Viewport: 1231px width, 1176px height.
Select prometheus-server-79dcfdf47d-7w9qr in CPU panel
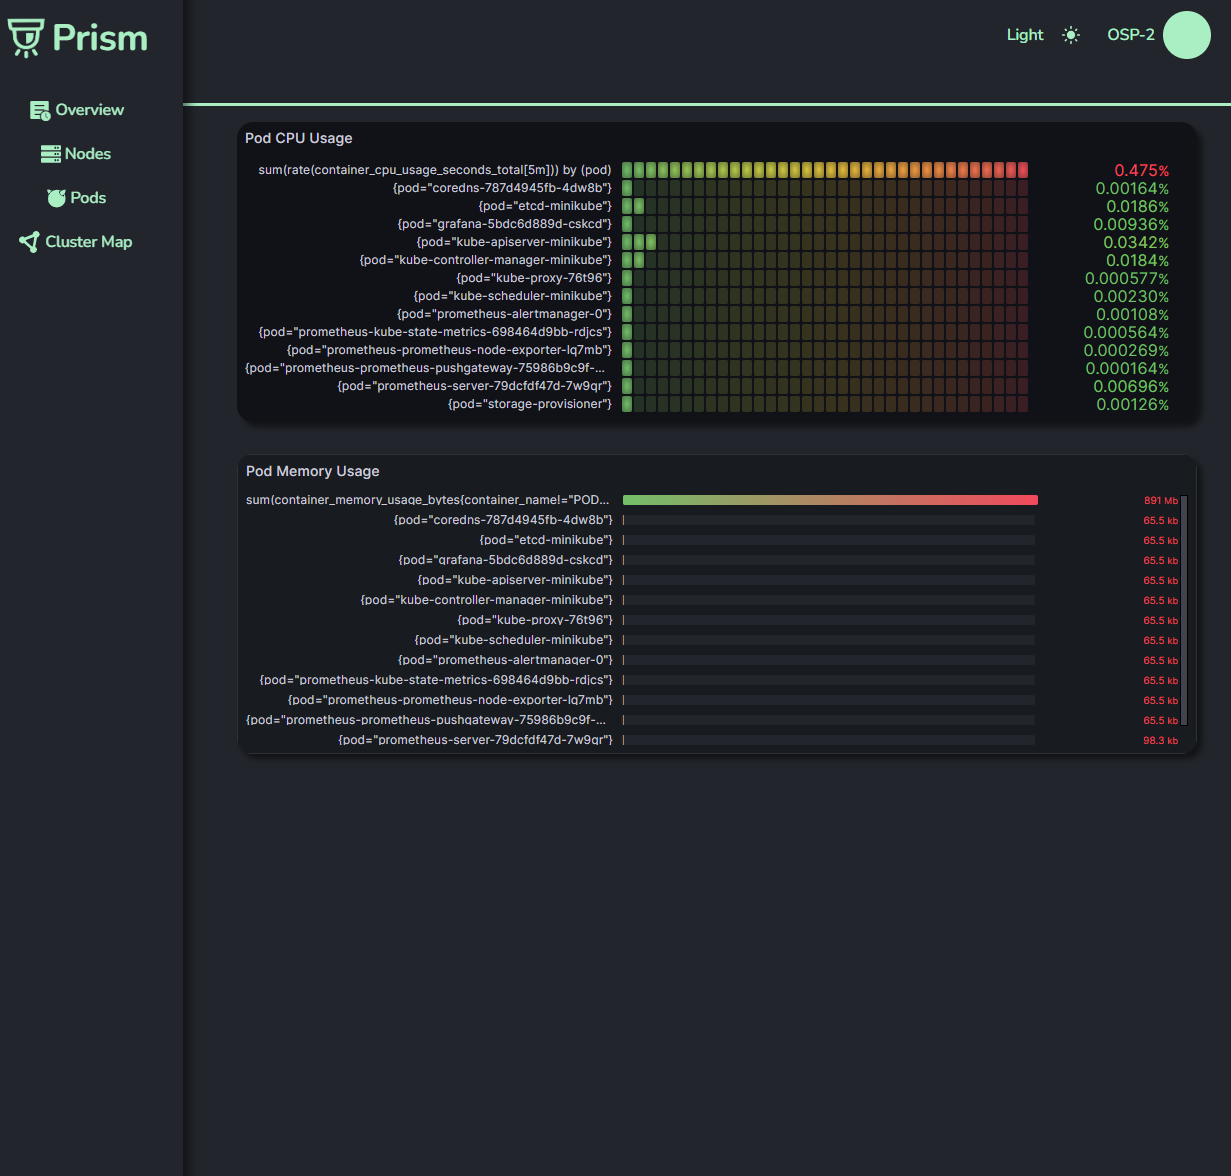[x=474, y=386]
